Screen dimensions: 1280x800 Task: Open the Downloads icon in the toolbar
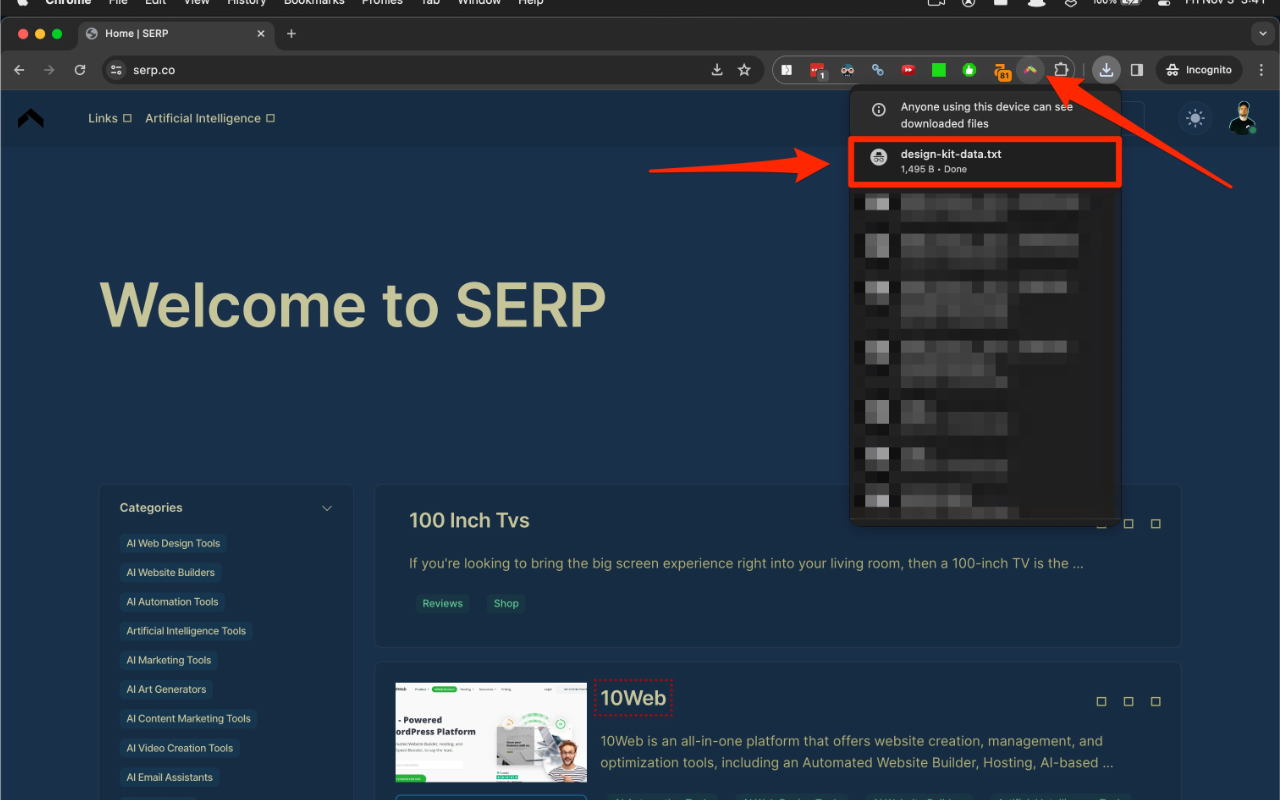pyautogui.click(x=1106, y=70)
